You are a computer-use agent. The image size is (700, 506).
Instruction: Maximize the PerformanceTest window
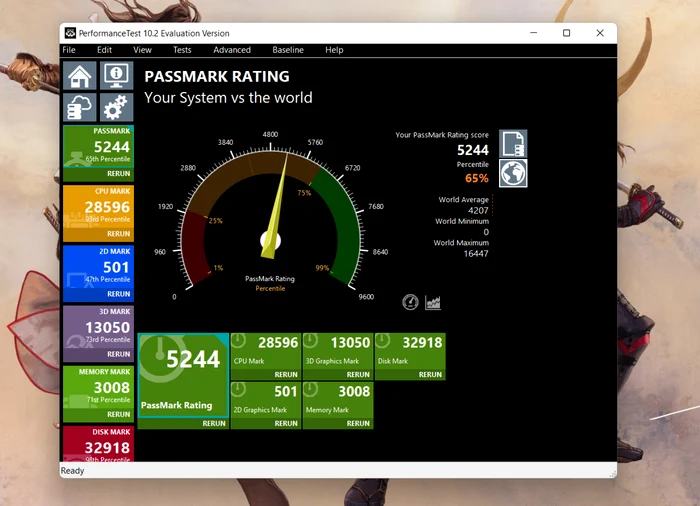coord(567,33)
